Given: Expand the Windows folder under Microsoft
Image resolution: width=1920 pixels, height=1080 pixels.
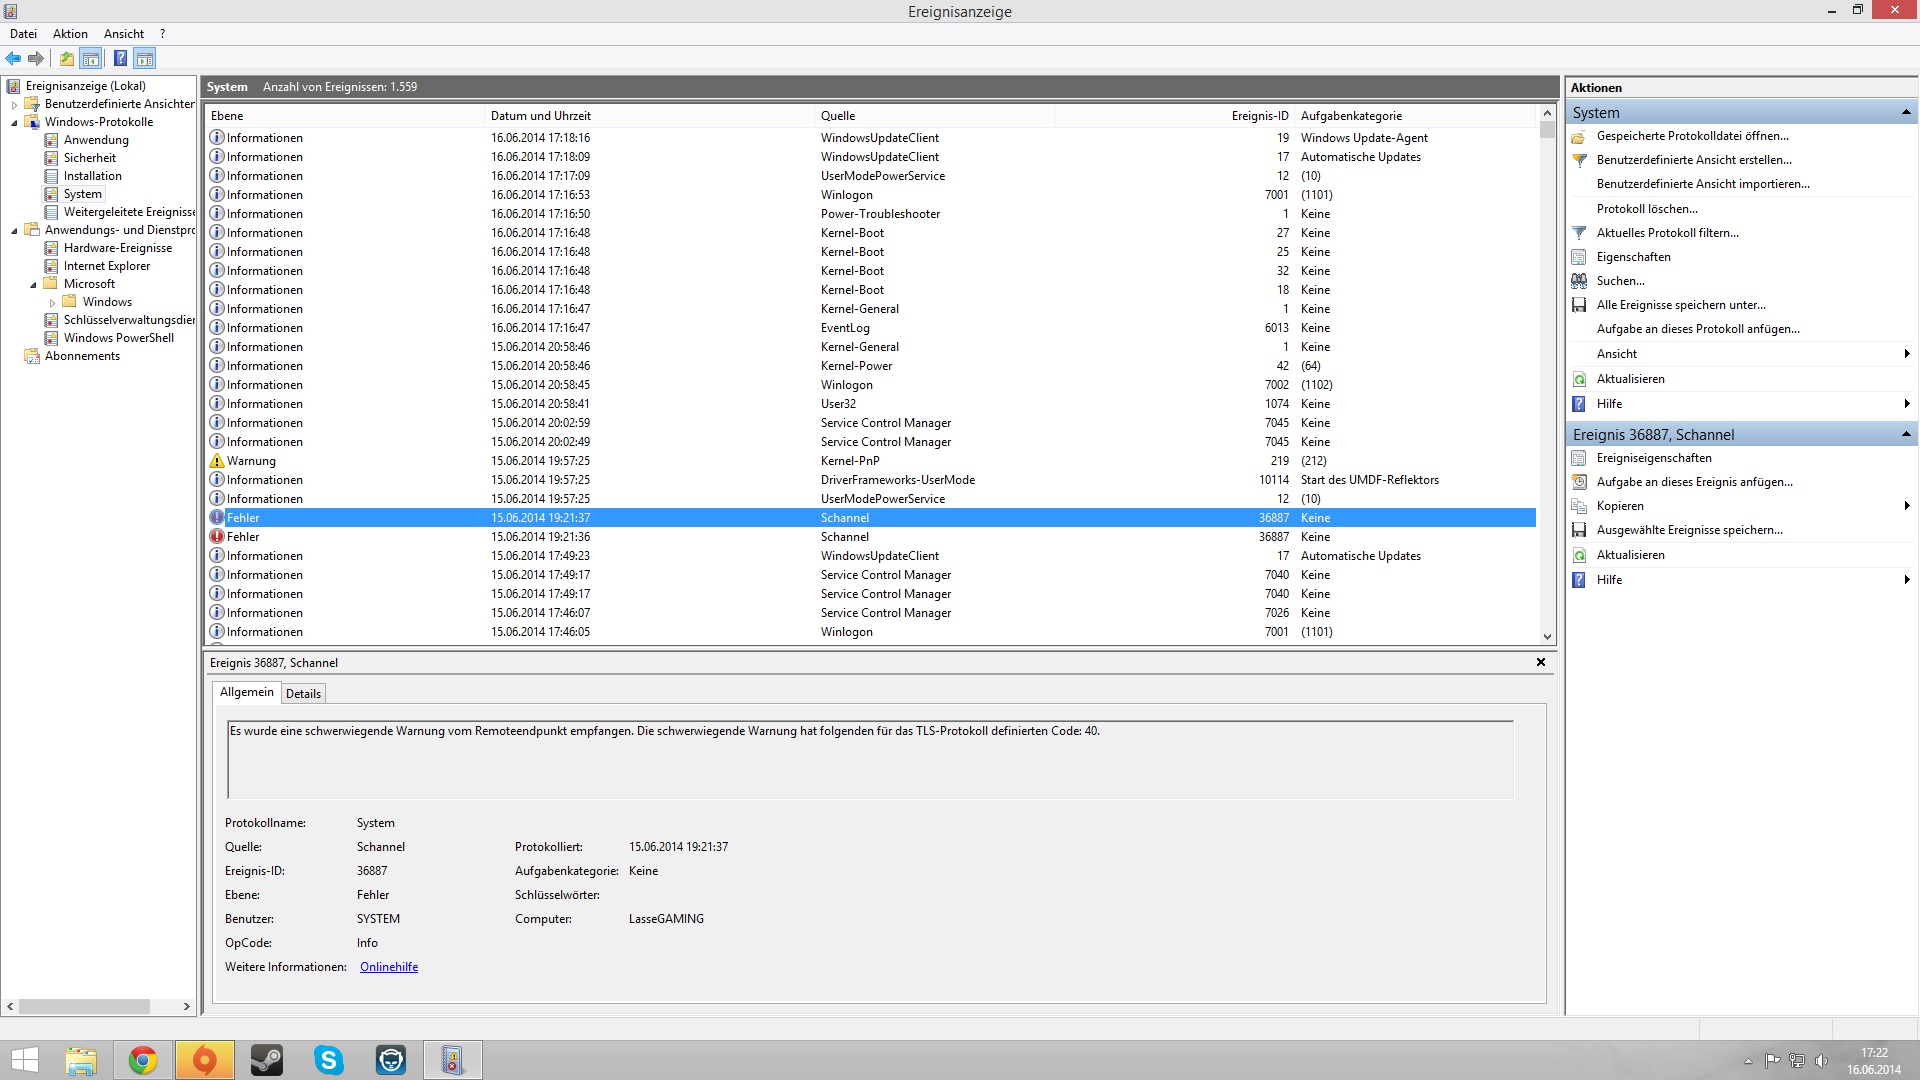Looking at the screenshot, I should click(x=52, y=302).
